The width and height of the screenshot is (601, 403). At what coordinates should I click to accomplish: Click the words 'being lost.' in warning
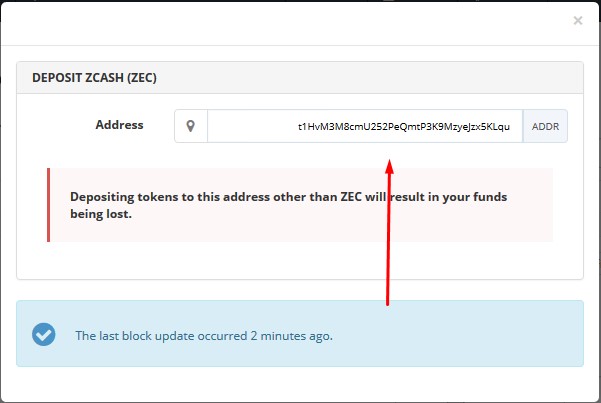tap(101, 214)
